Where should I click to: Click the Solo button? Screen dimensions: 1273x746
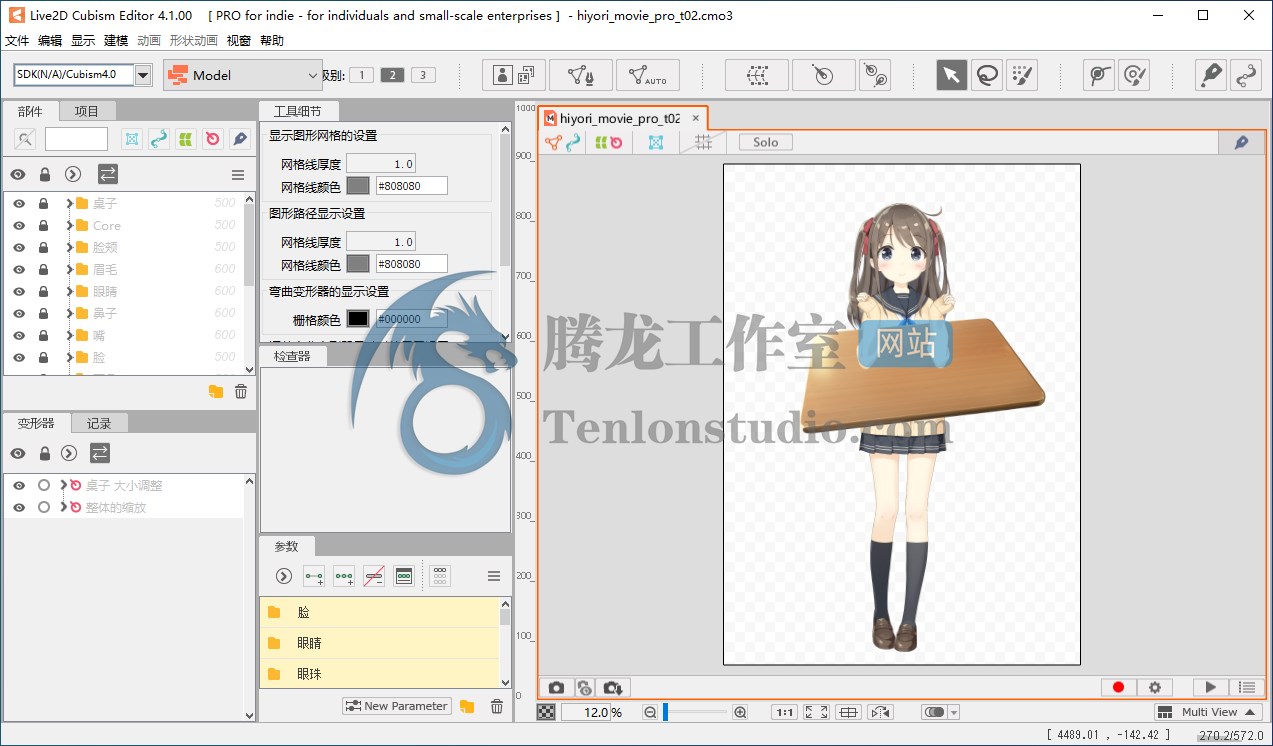point(766,142)
